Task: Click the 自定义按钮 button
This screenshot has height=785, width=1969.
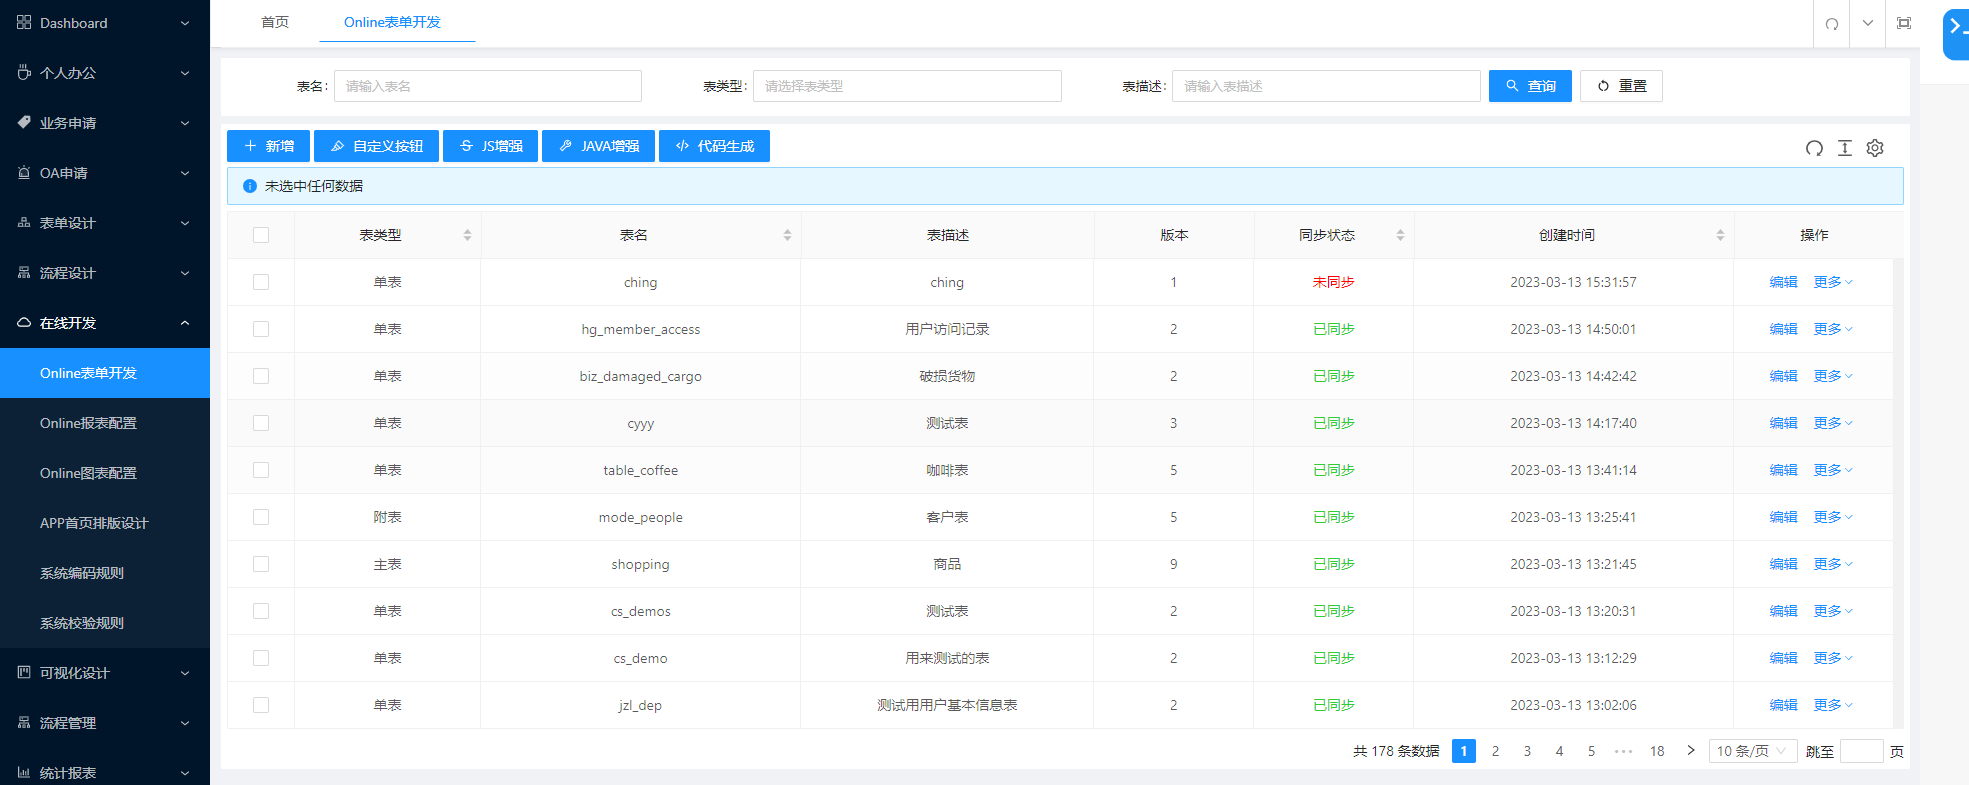Action: 376,146
